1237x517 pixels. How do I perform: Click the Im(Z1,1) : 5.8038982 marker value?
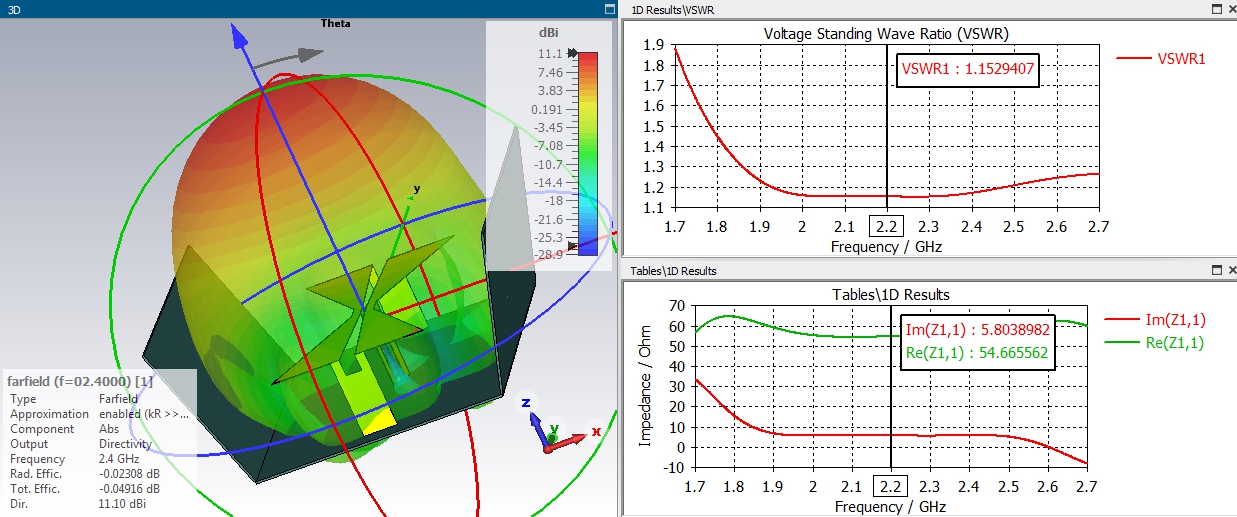tap(978, 332)
